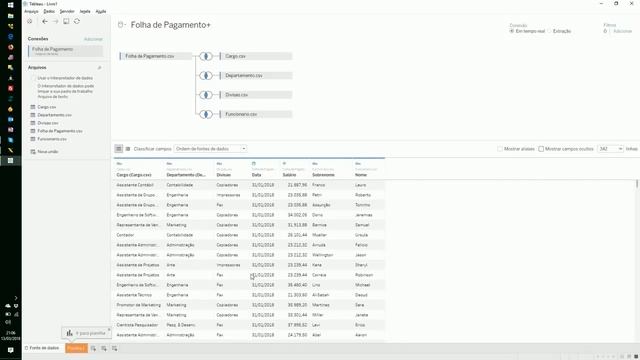
Task: Click Adicionar link next to Conexões
Action: pyautogui.click(x=93, y=39)
